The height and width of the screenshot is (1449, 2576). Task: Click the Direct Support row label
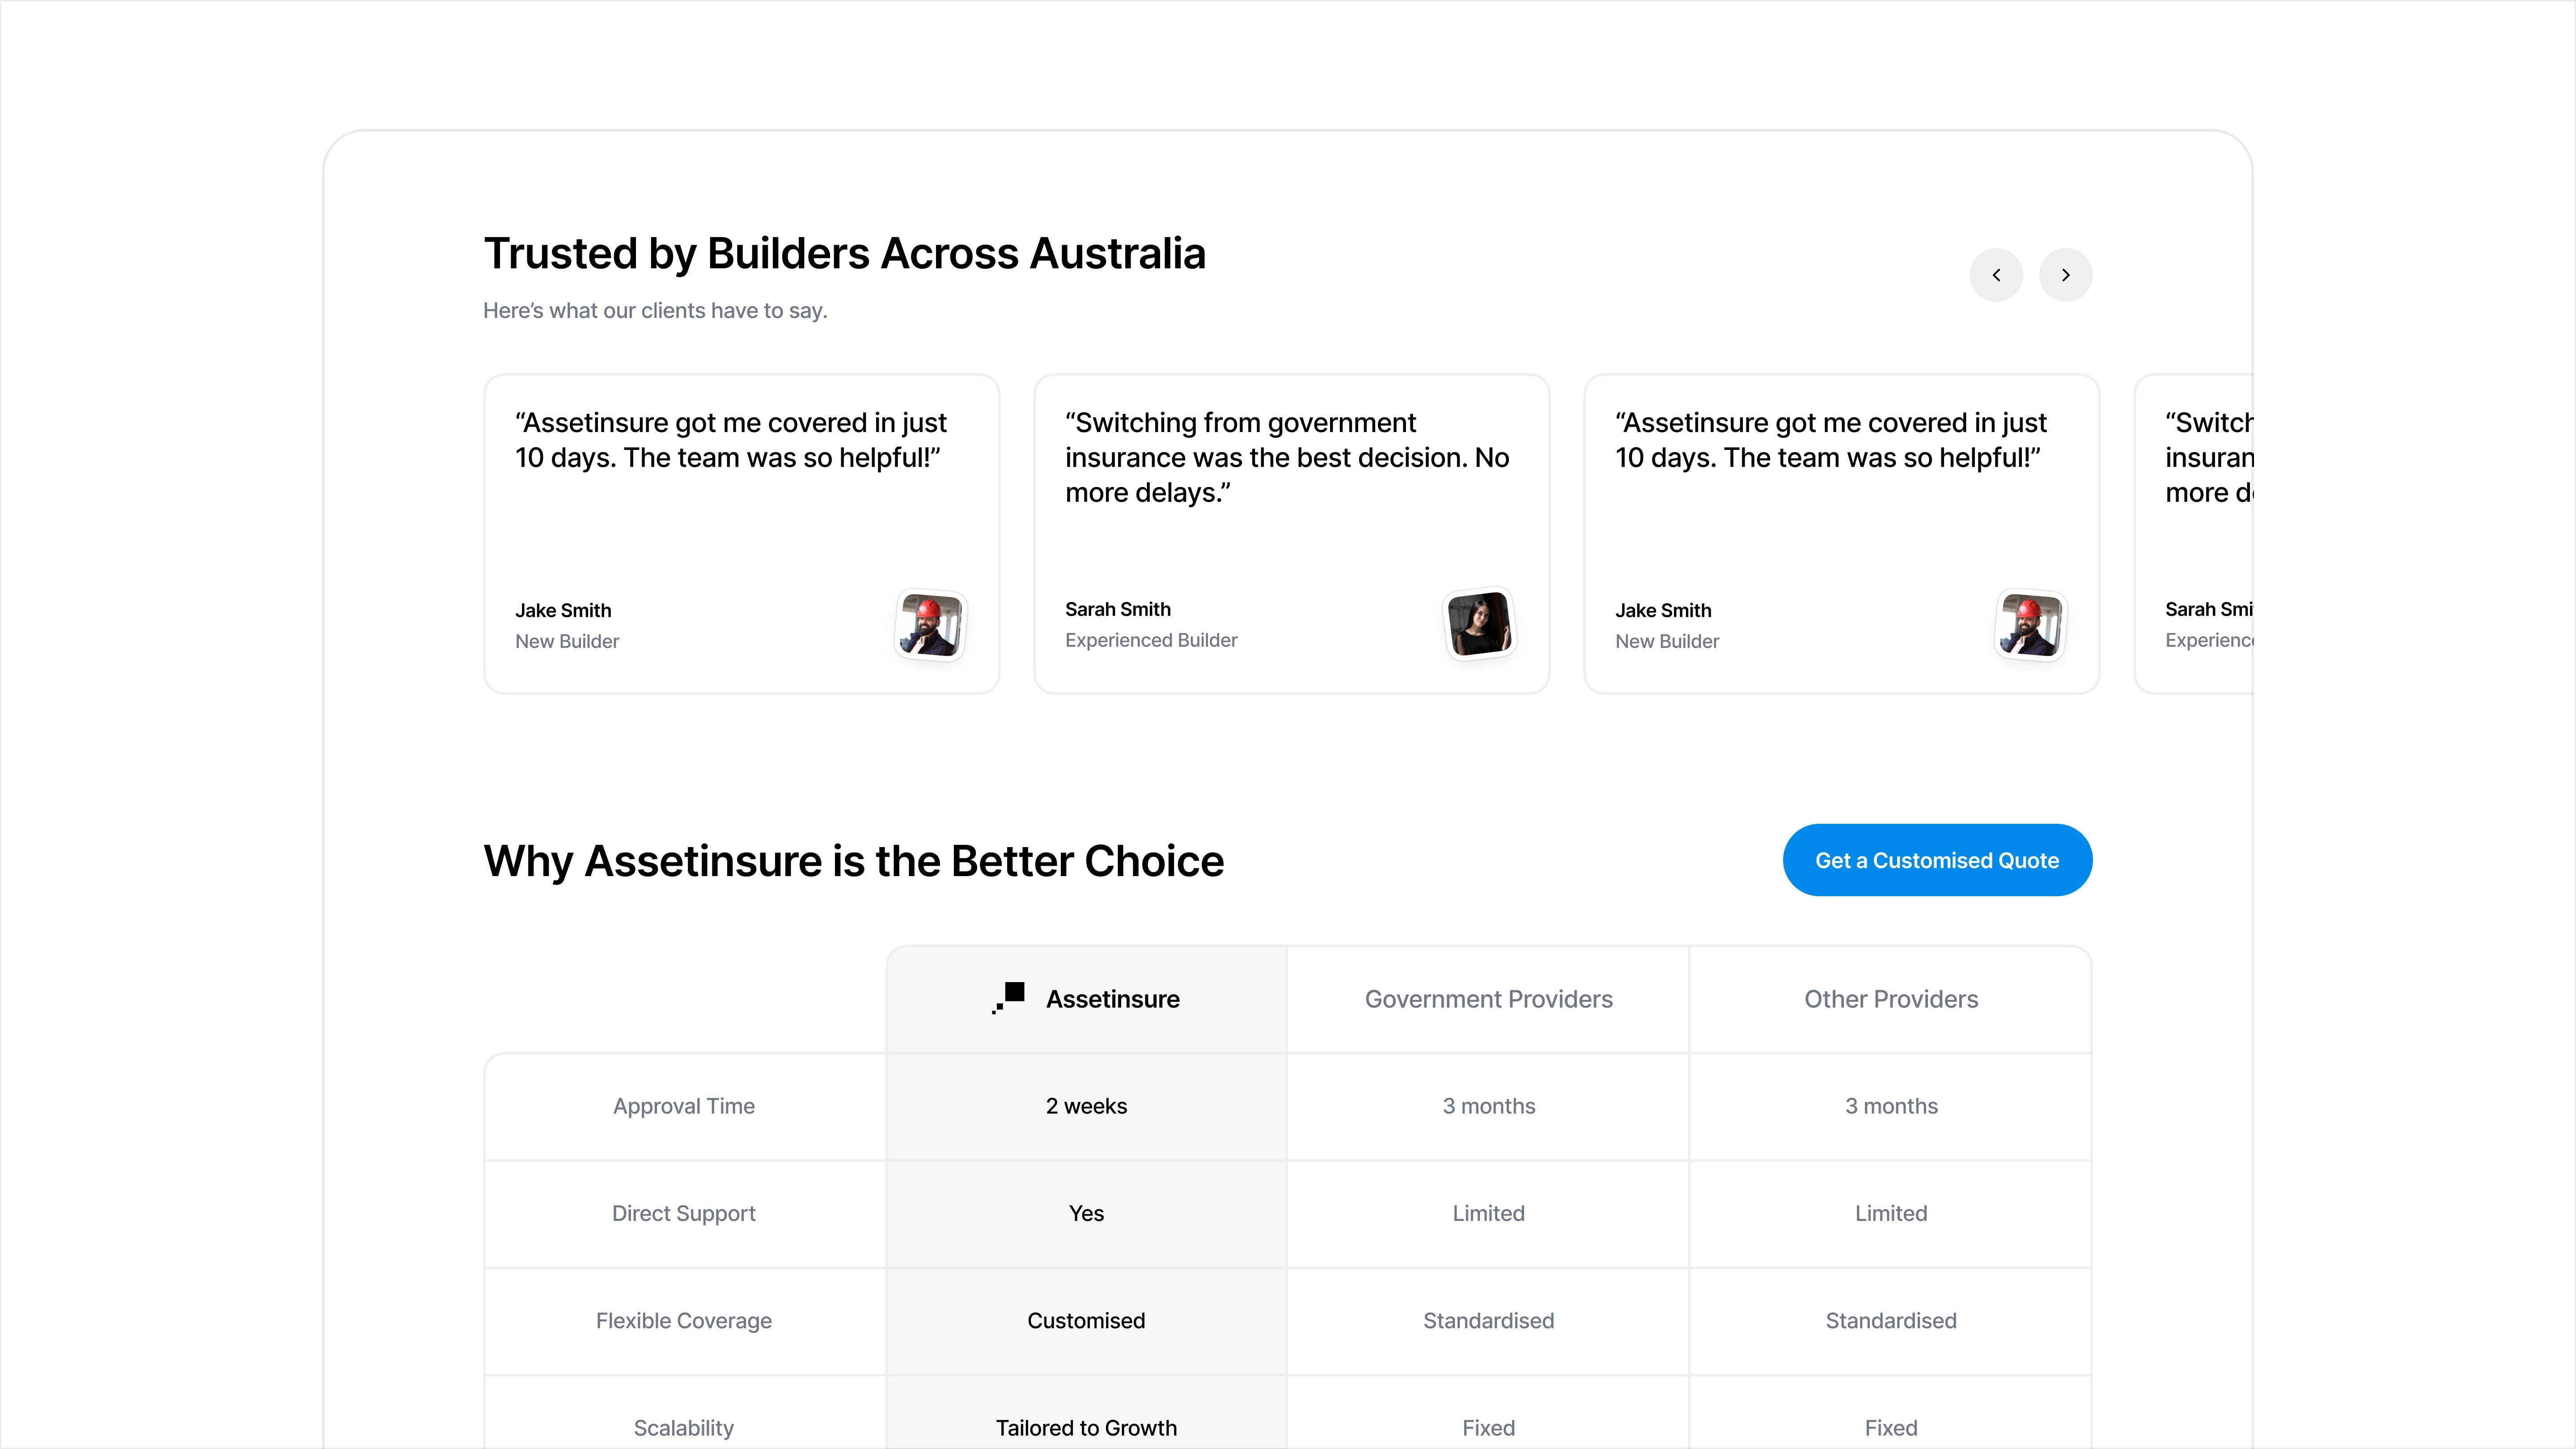(684, 1213)
